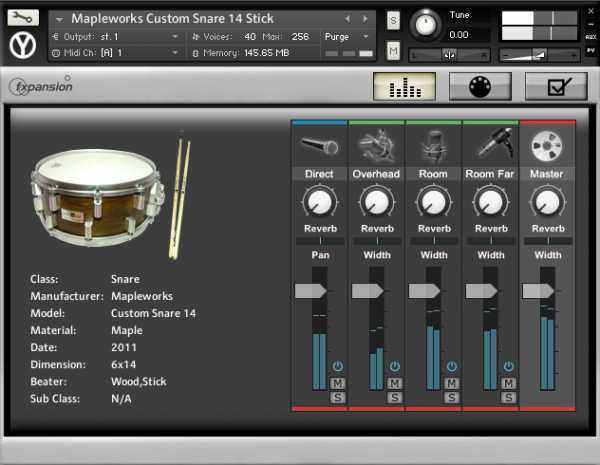
Task: Solo the Direct channel
Action: (x=338, y=398)
